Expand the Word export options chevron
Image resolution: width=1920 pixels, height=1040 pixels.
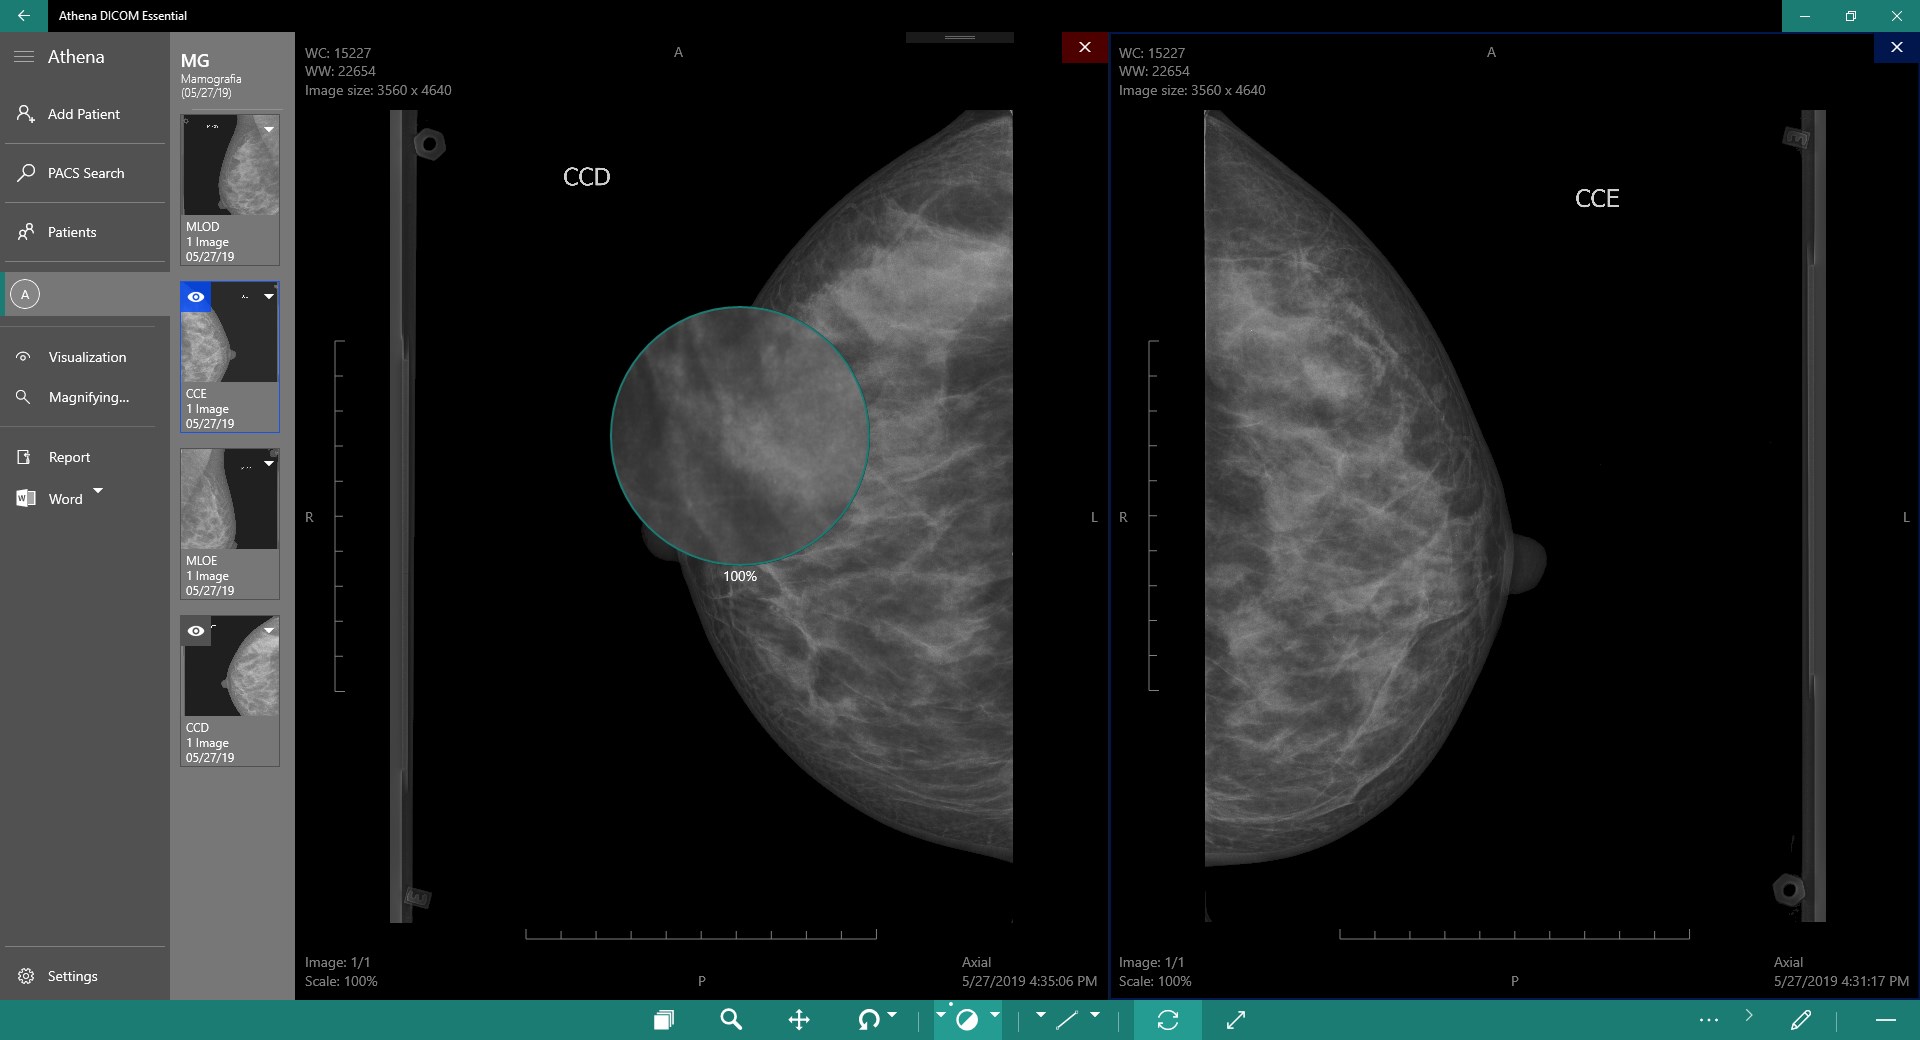tap(97, 491)
